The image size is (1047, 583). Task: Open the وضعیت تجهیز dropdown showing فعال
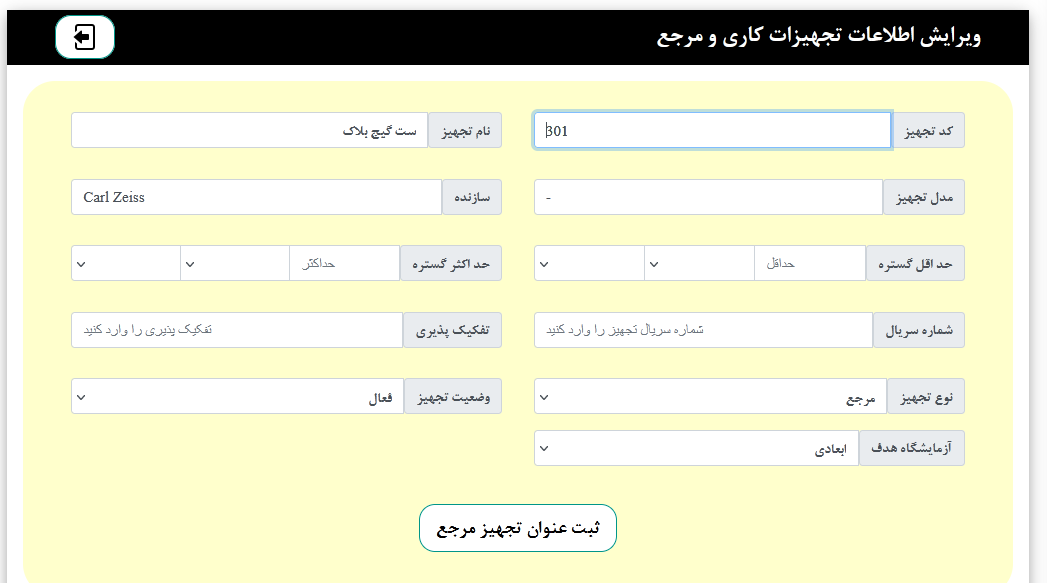[235, 396]
